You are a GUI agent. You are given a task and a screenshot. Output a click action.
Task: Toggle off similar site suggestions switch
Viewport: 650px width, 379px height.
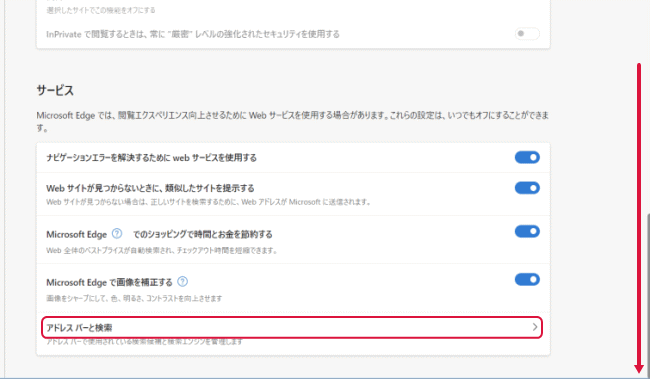pyautogui.click(x=527, y=188)
